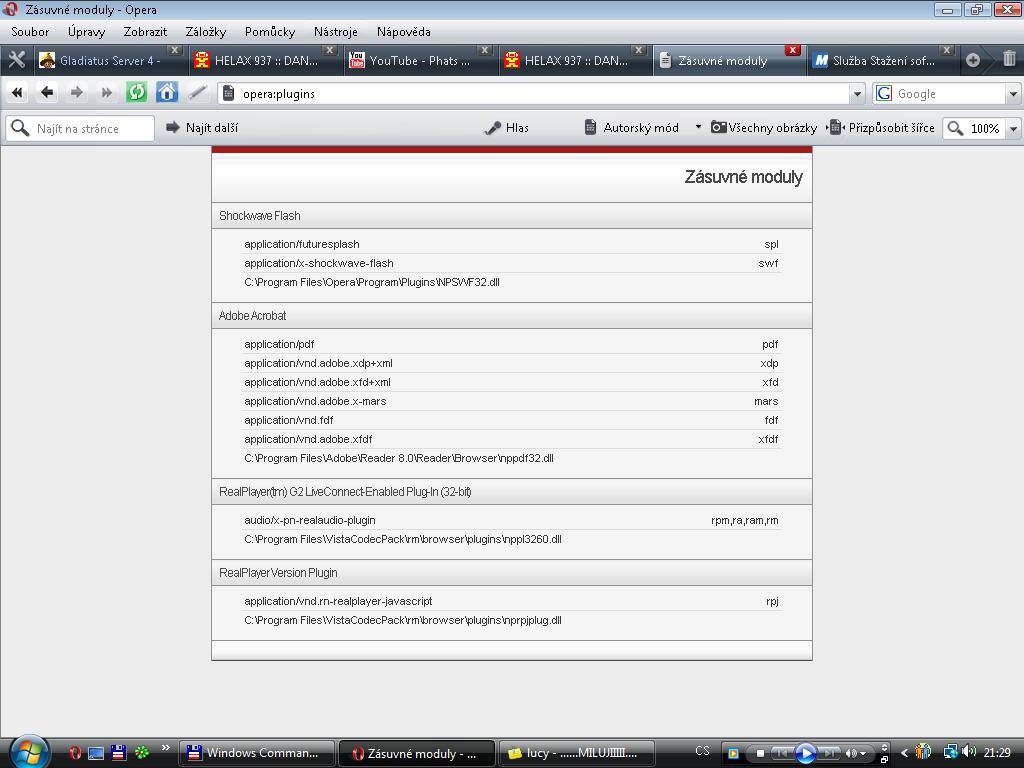Viewport: 1024px width, 768px height.
Task: Open the Úpravy menu
Action: point(86,31)
